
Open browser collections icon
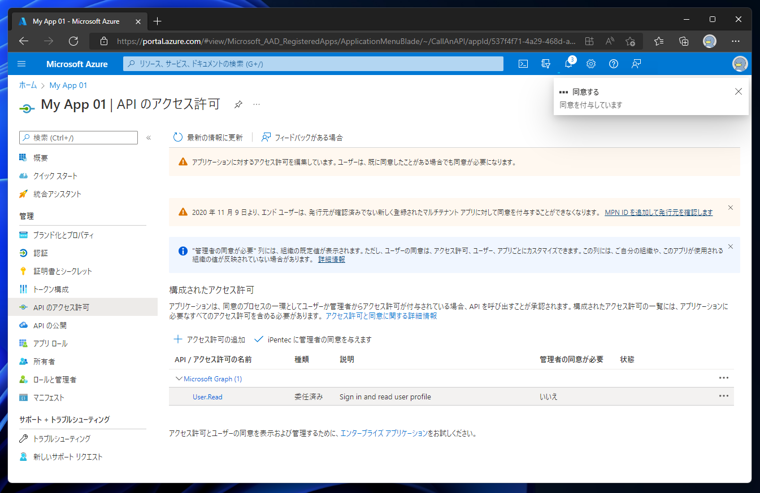[683, 41]
